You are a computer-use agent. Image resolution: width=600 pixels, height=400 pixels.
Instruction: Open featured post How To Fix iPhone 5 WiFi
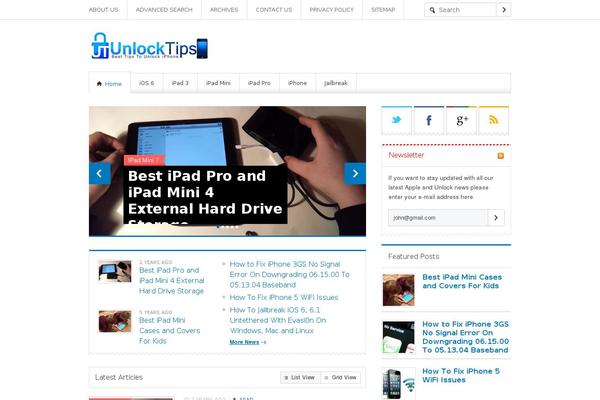(x=461, y=376)
